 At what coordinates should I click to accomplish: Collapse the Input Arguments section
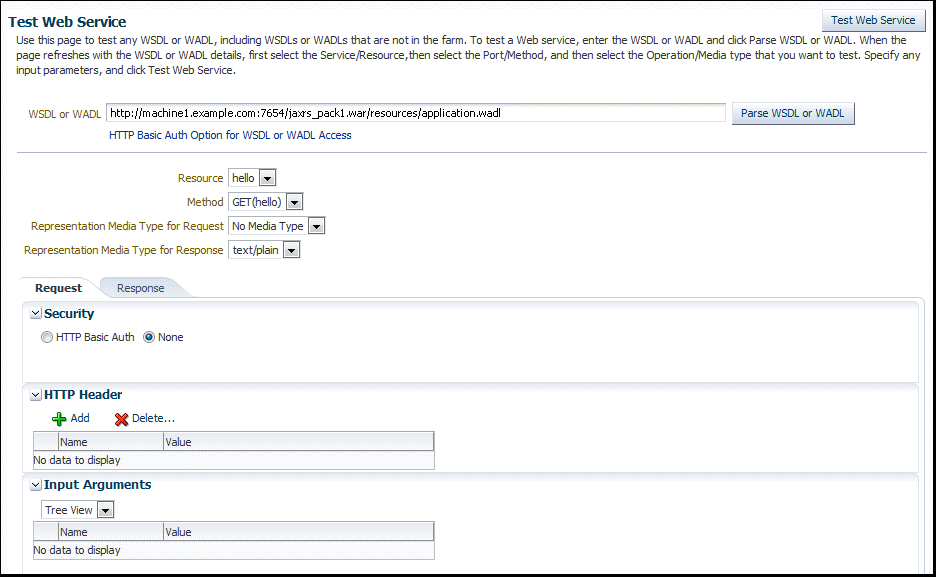point(36,485)
